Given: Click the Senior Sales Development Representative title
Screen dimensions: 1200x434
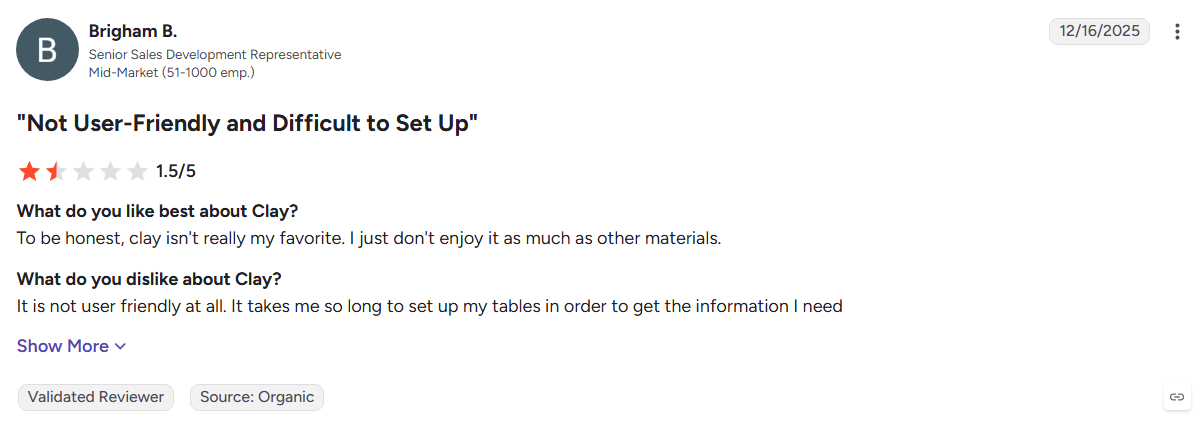Looking at the screenshot, I should [215, 54].
